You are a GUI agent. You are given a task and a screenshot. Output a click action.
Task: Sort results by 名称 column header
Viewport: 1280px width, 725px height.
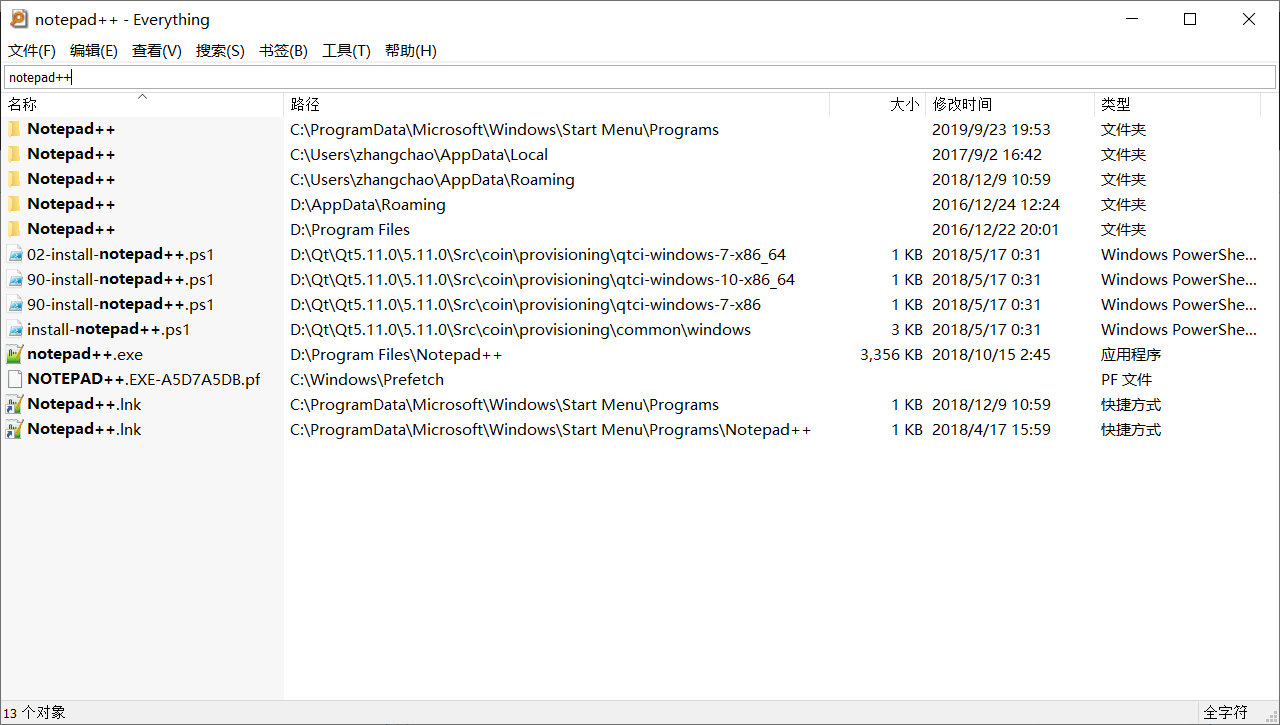tap(142, 104)
